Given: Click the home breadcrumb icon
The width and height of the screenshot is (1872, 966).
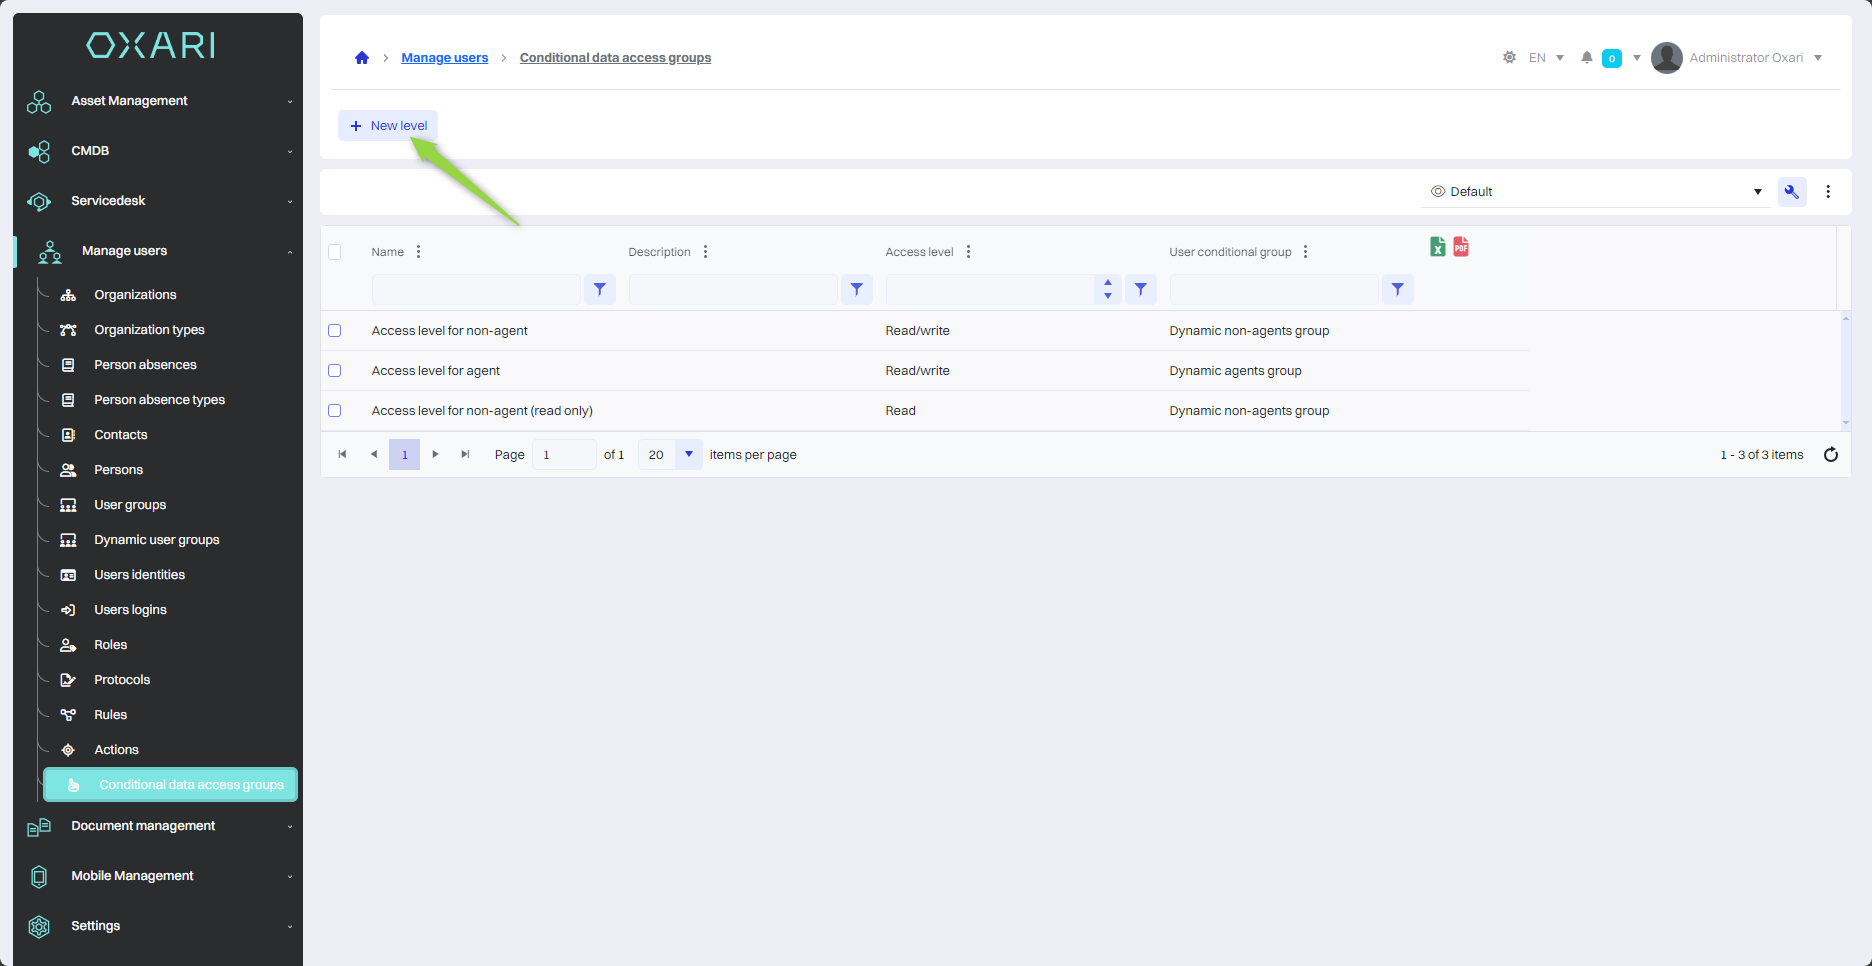Looking at the screenshot, I should 362,58.
